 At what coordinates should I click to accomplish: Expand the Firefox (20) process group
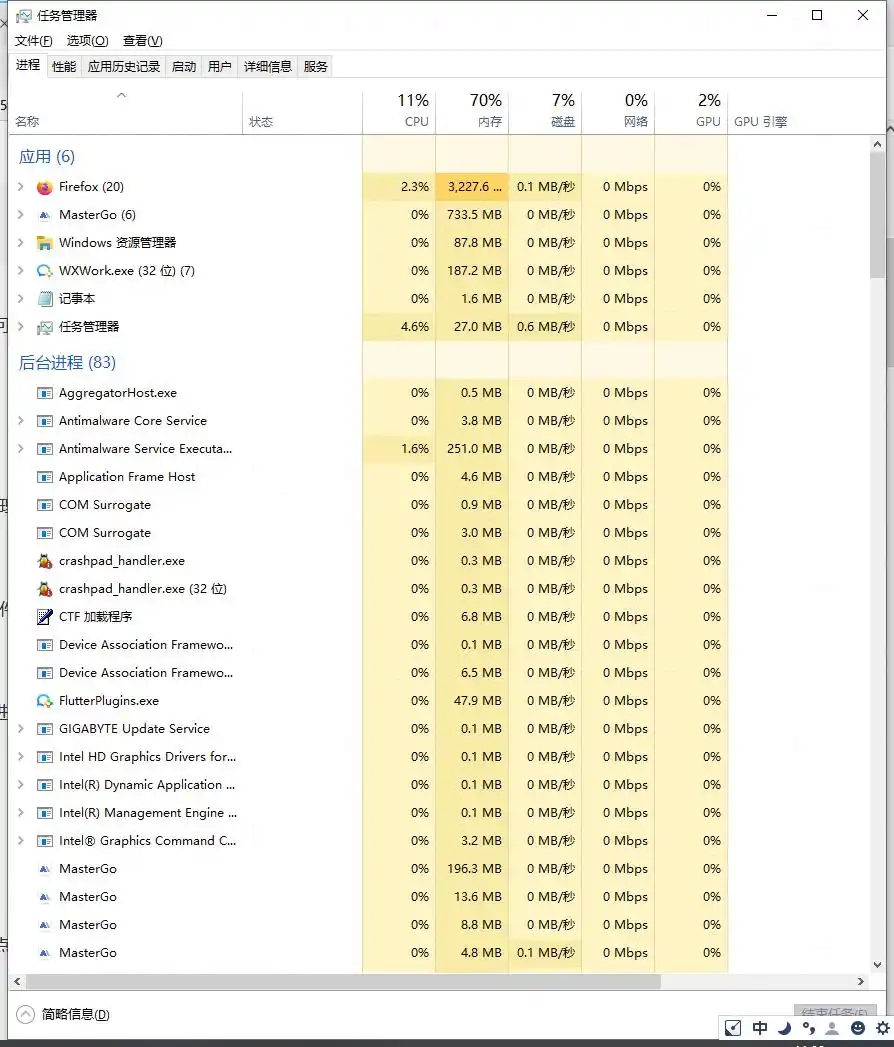pyautogui.click(x=20, y=187)
